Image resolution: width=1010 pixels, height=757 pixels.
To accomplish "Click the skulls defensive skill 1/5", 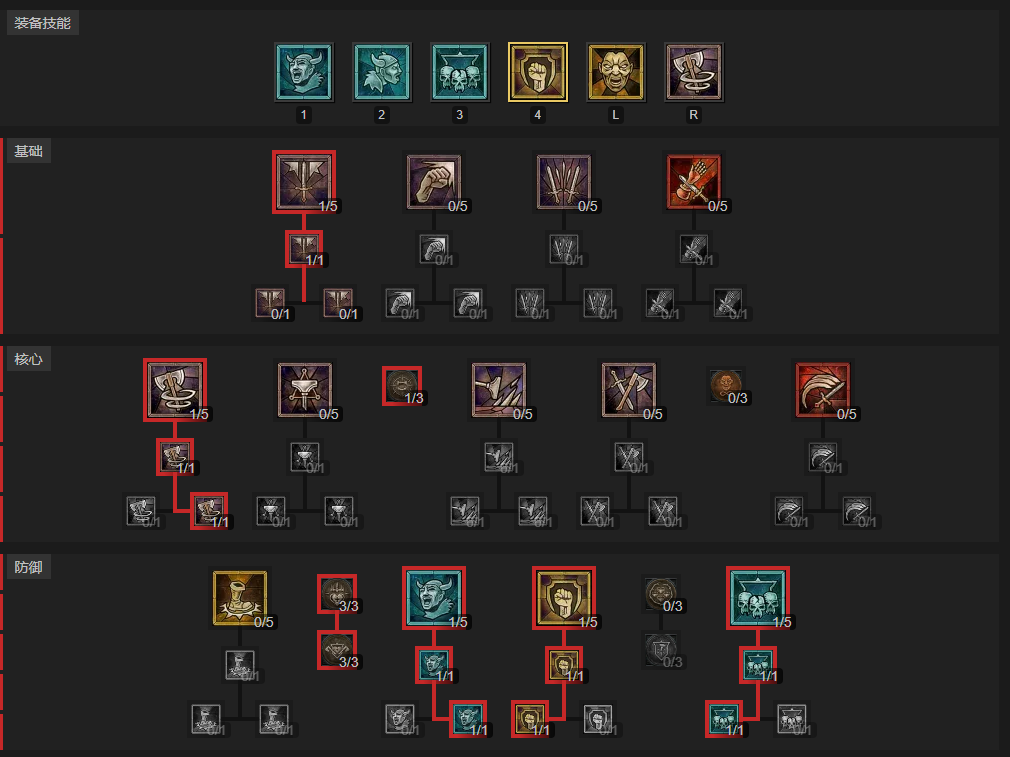I will [x=758, y=598].
